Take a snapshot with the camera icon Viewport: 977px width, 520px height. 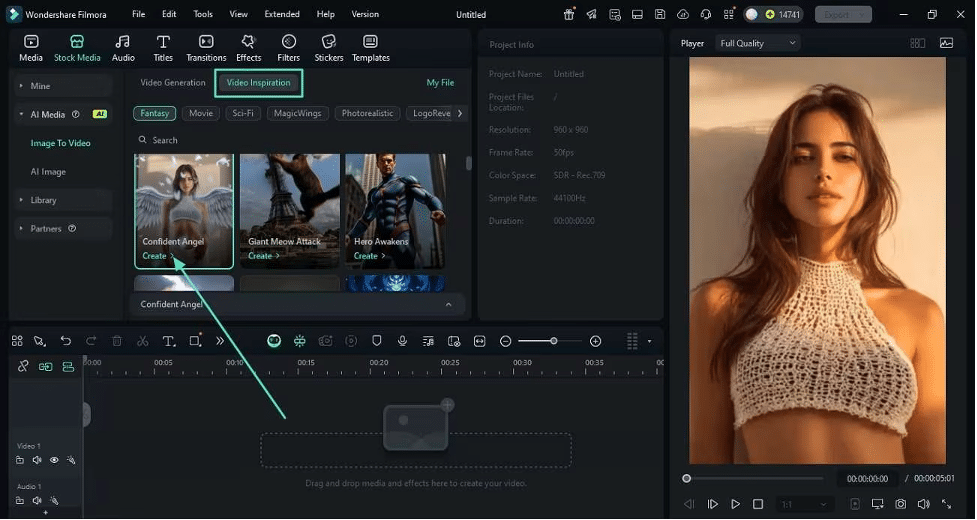click(900, 504)
